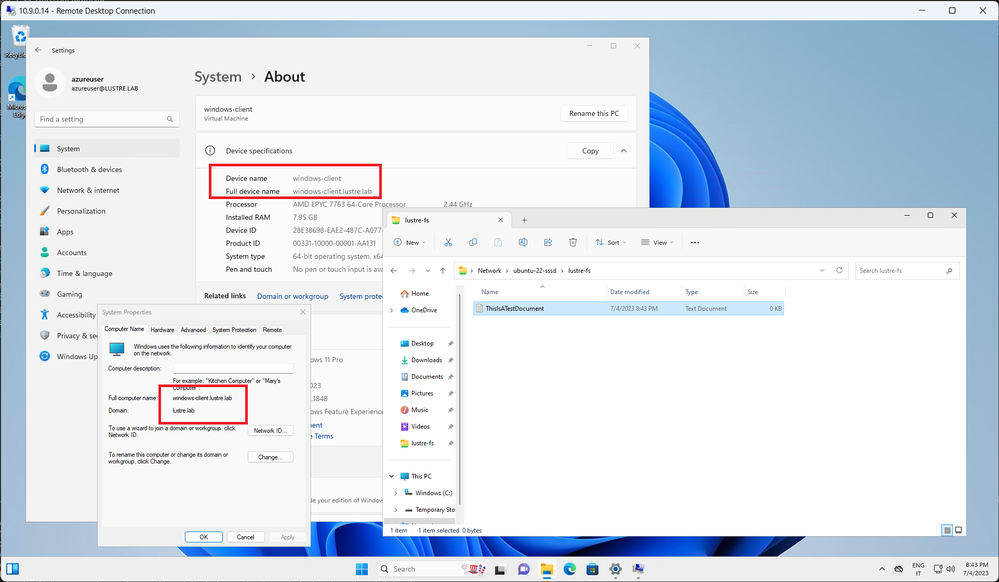The image size is (999, 582).
Task: Open the Chat app on the taskbar
Action: click(x=524, y=569)
